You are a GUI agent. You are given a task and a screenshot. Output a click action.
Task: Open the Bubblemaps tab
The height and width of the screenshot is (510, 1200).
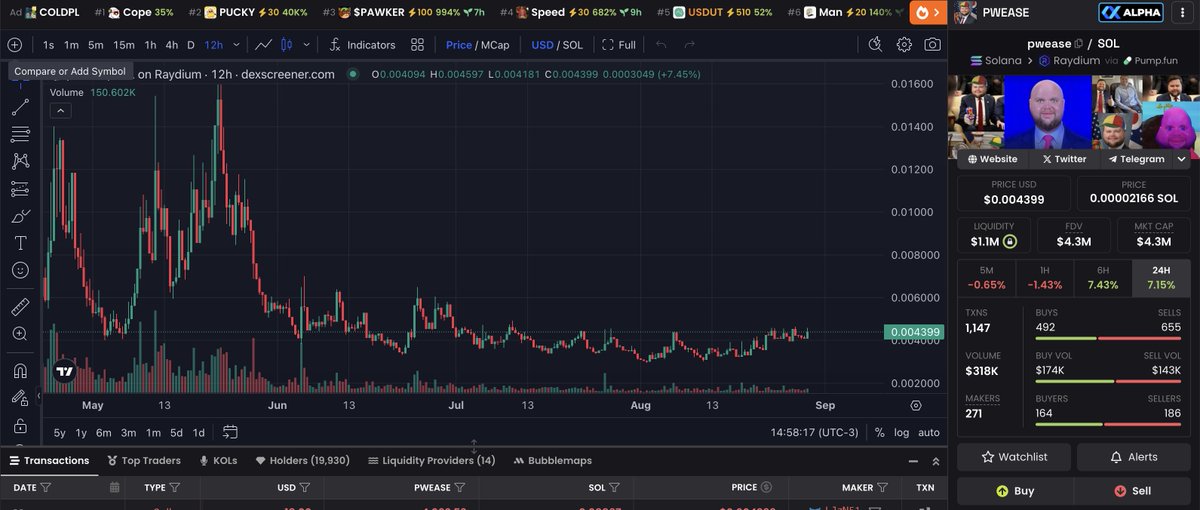552,460
